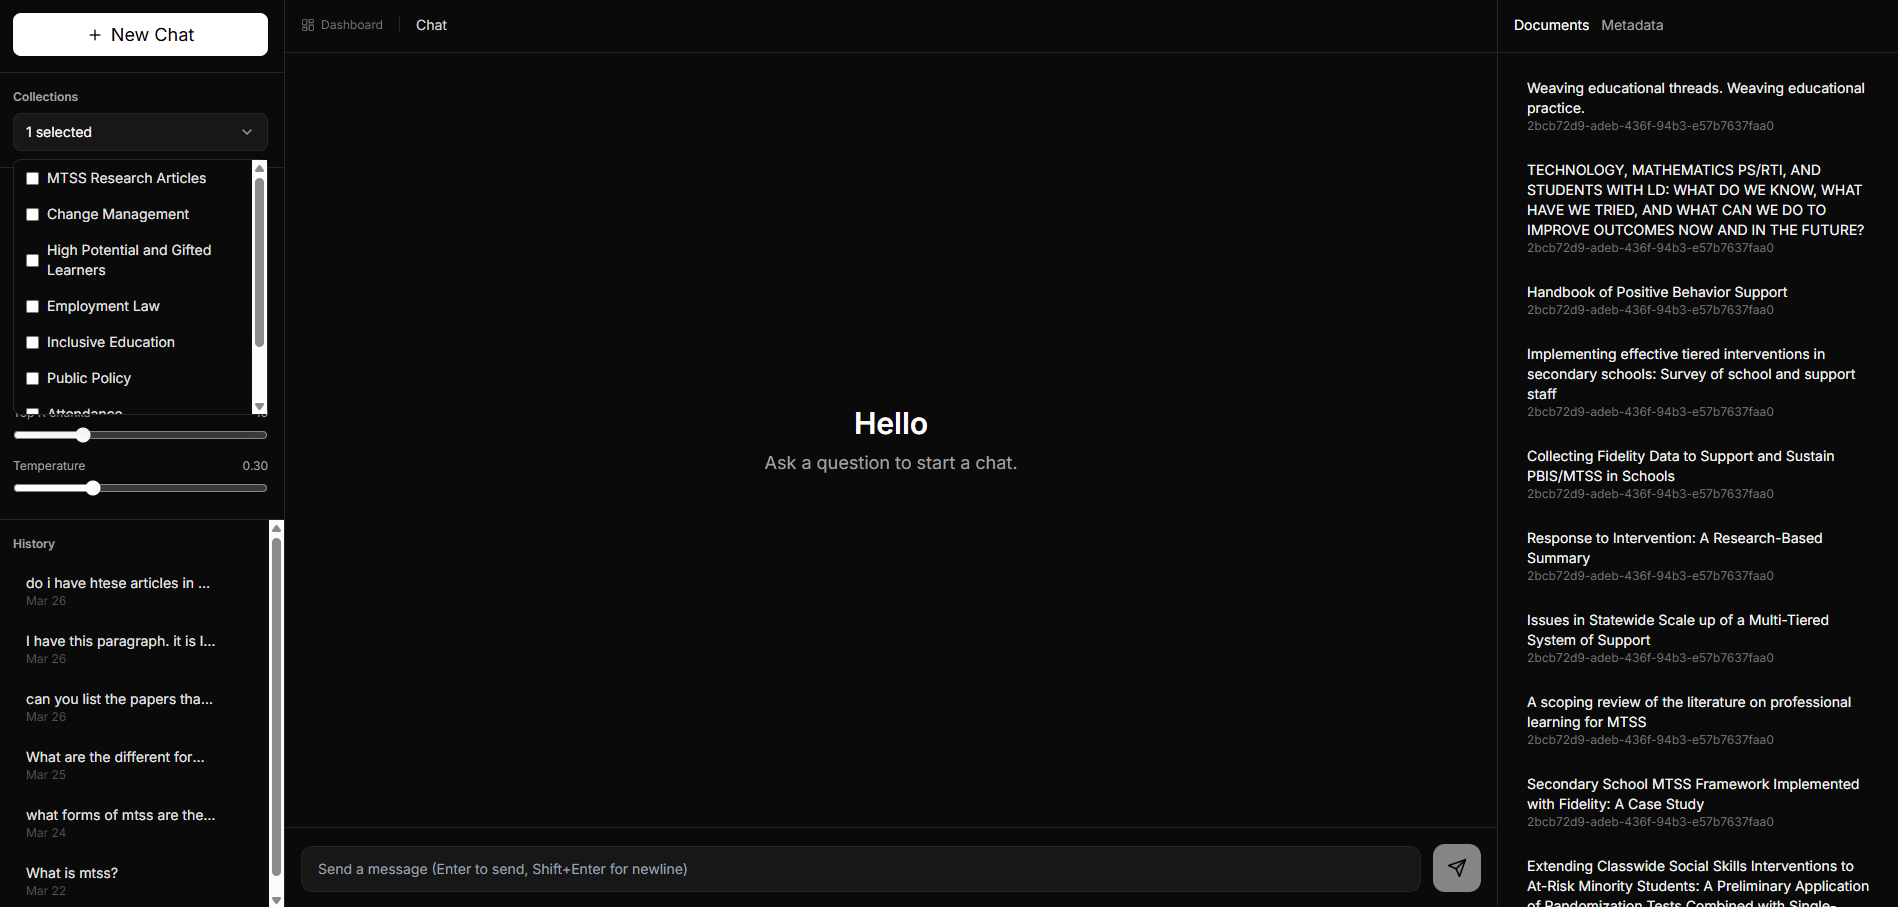
Task: Select document 'Issues in Statewide Scale up'
Action: (x=1696, y=638)
